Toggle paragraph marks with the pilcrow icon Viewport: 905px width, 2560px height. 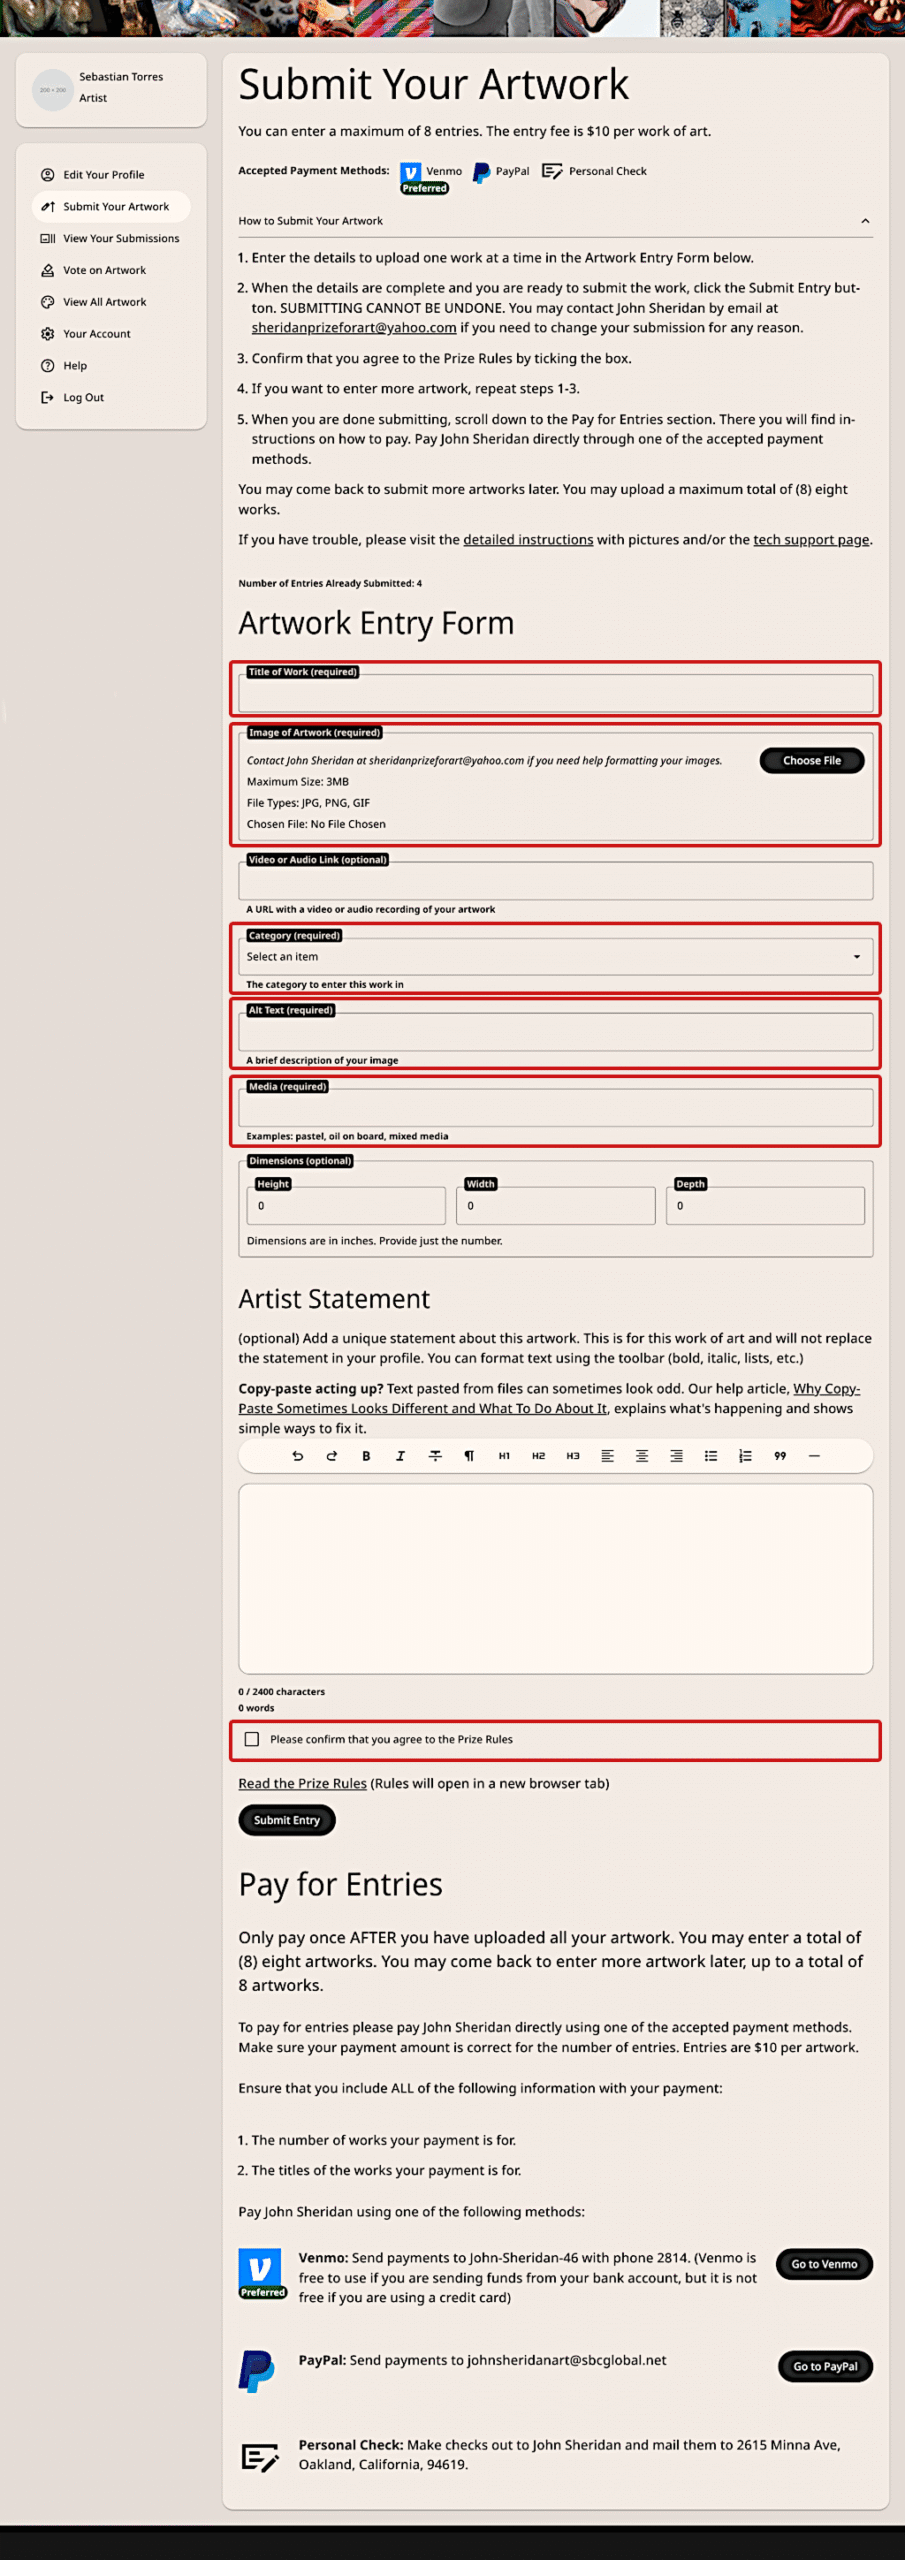click(x=469, y=1456)
